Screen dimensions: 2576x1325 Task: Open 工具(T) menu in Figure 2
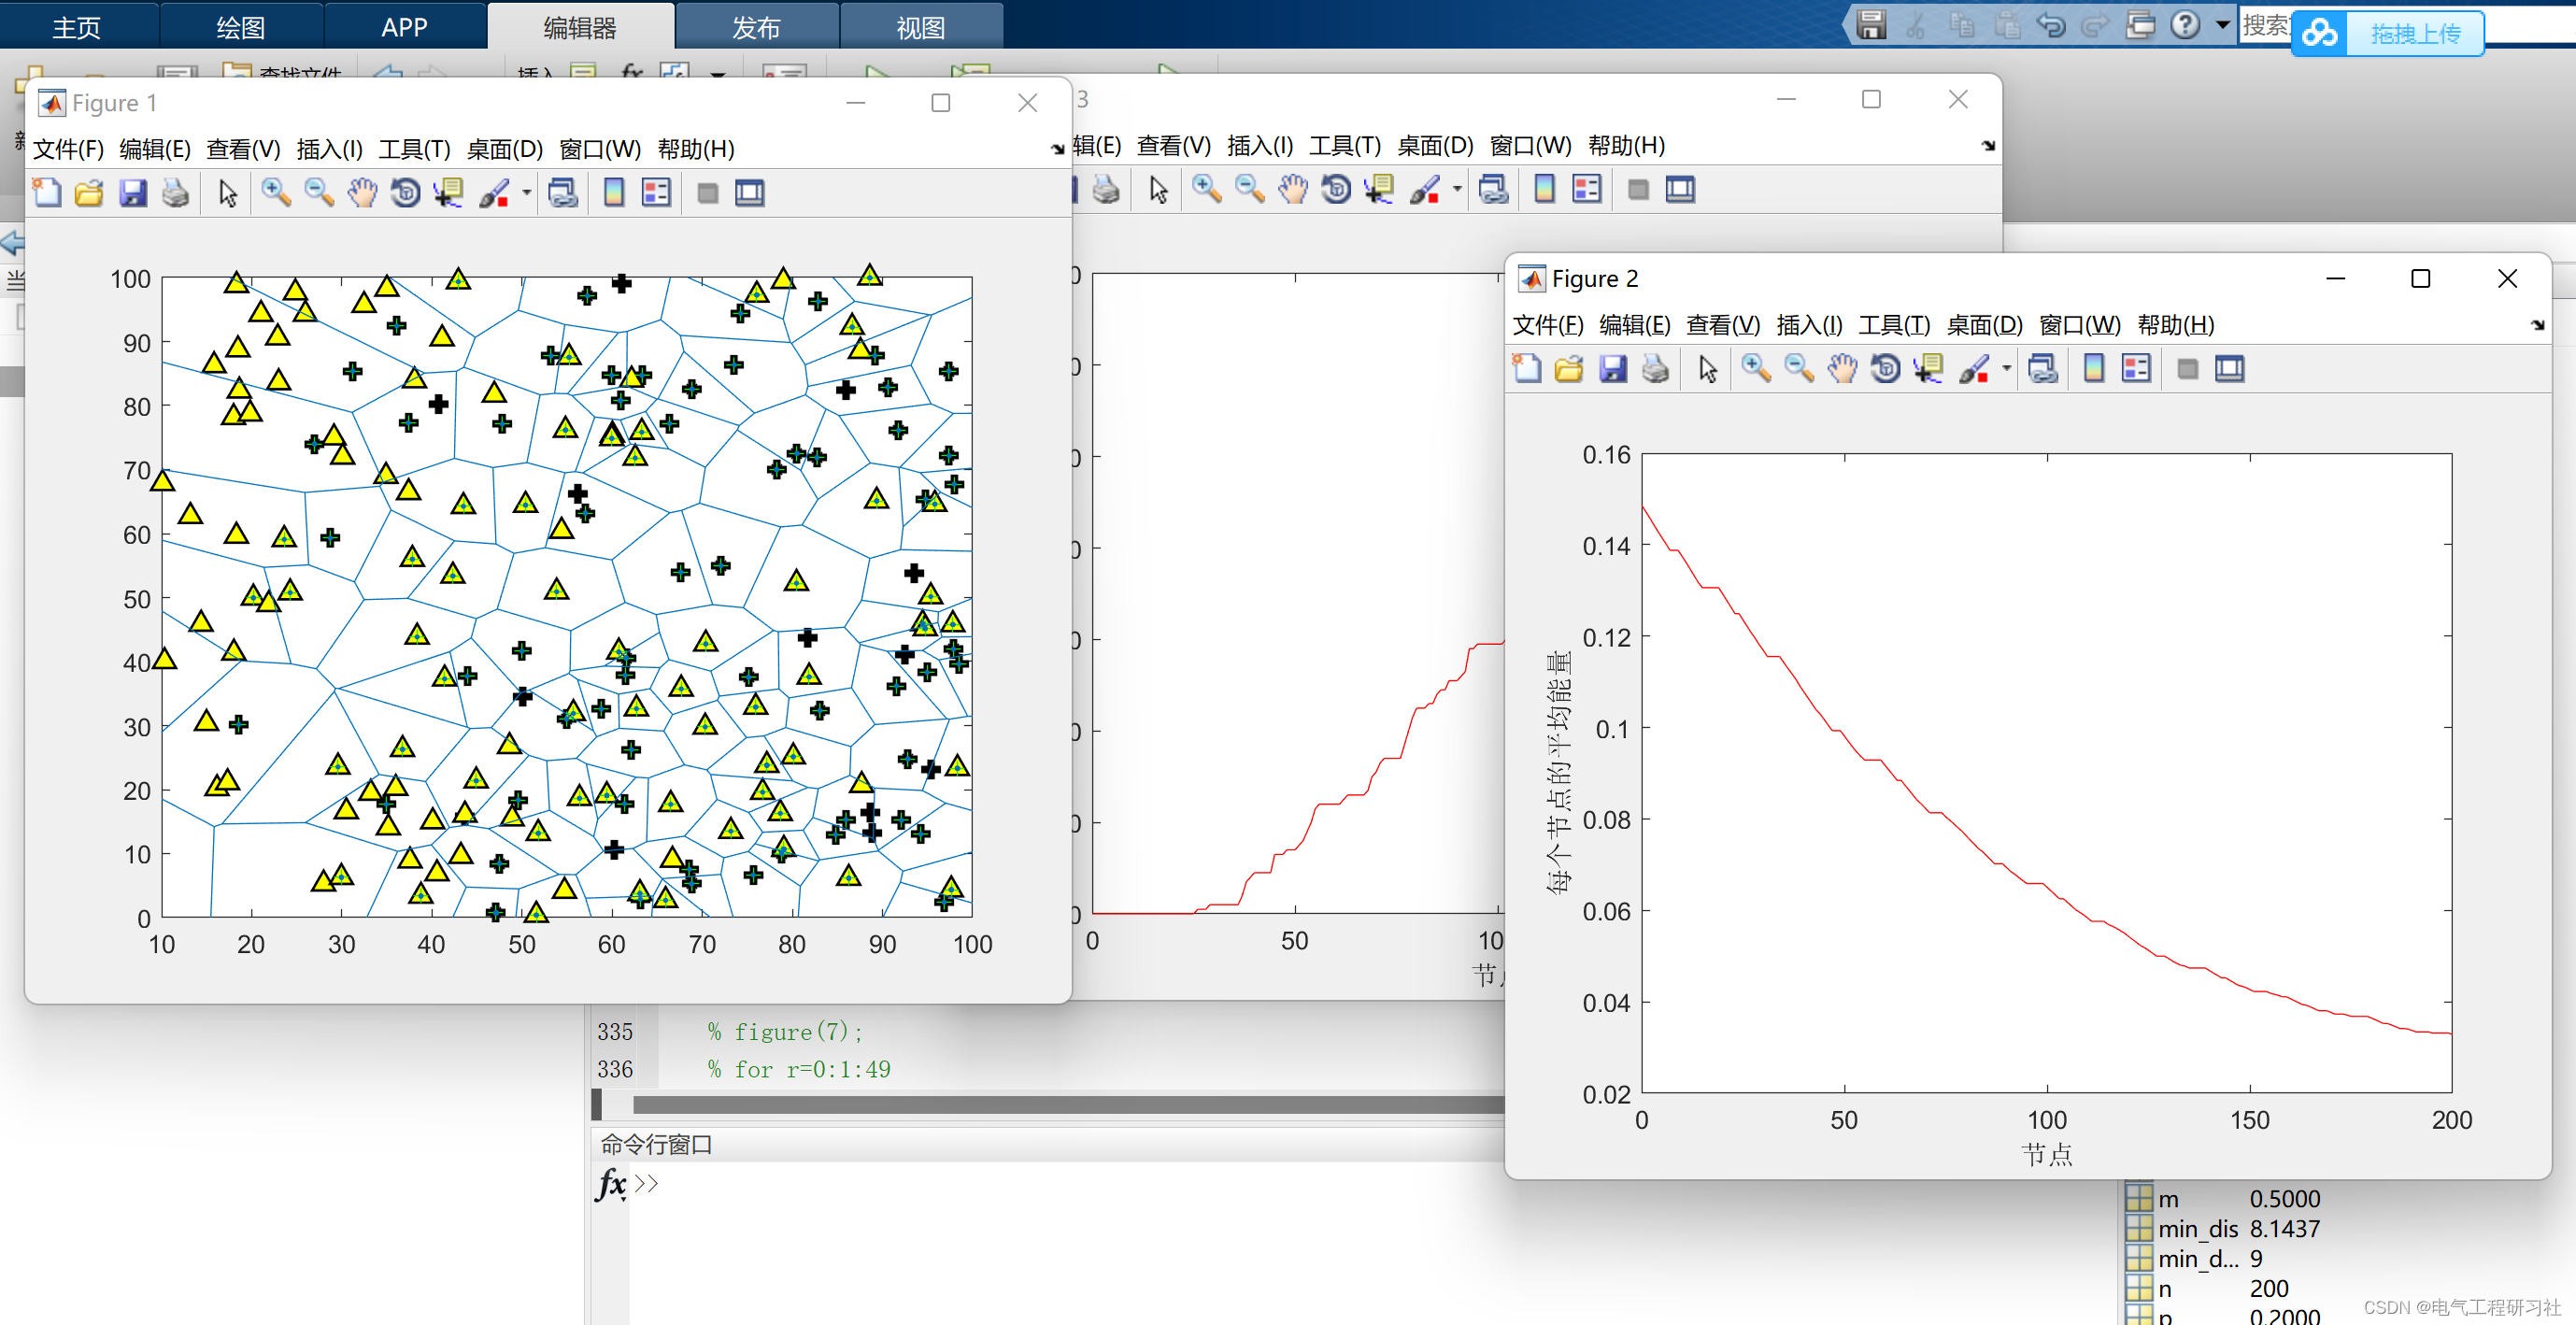pos(1893,325)
